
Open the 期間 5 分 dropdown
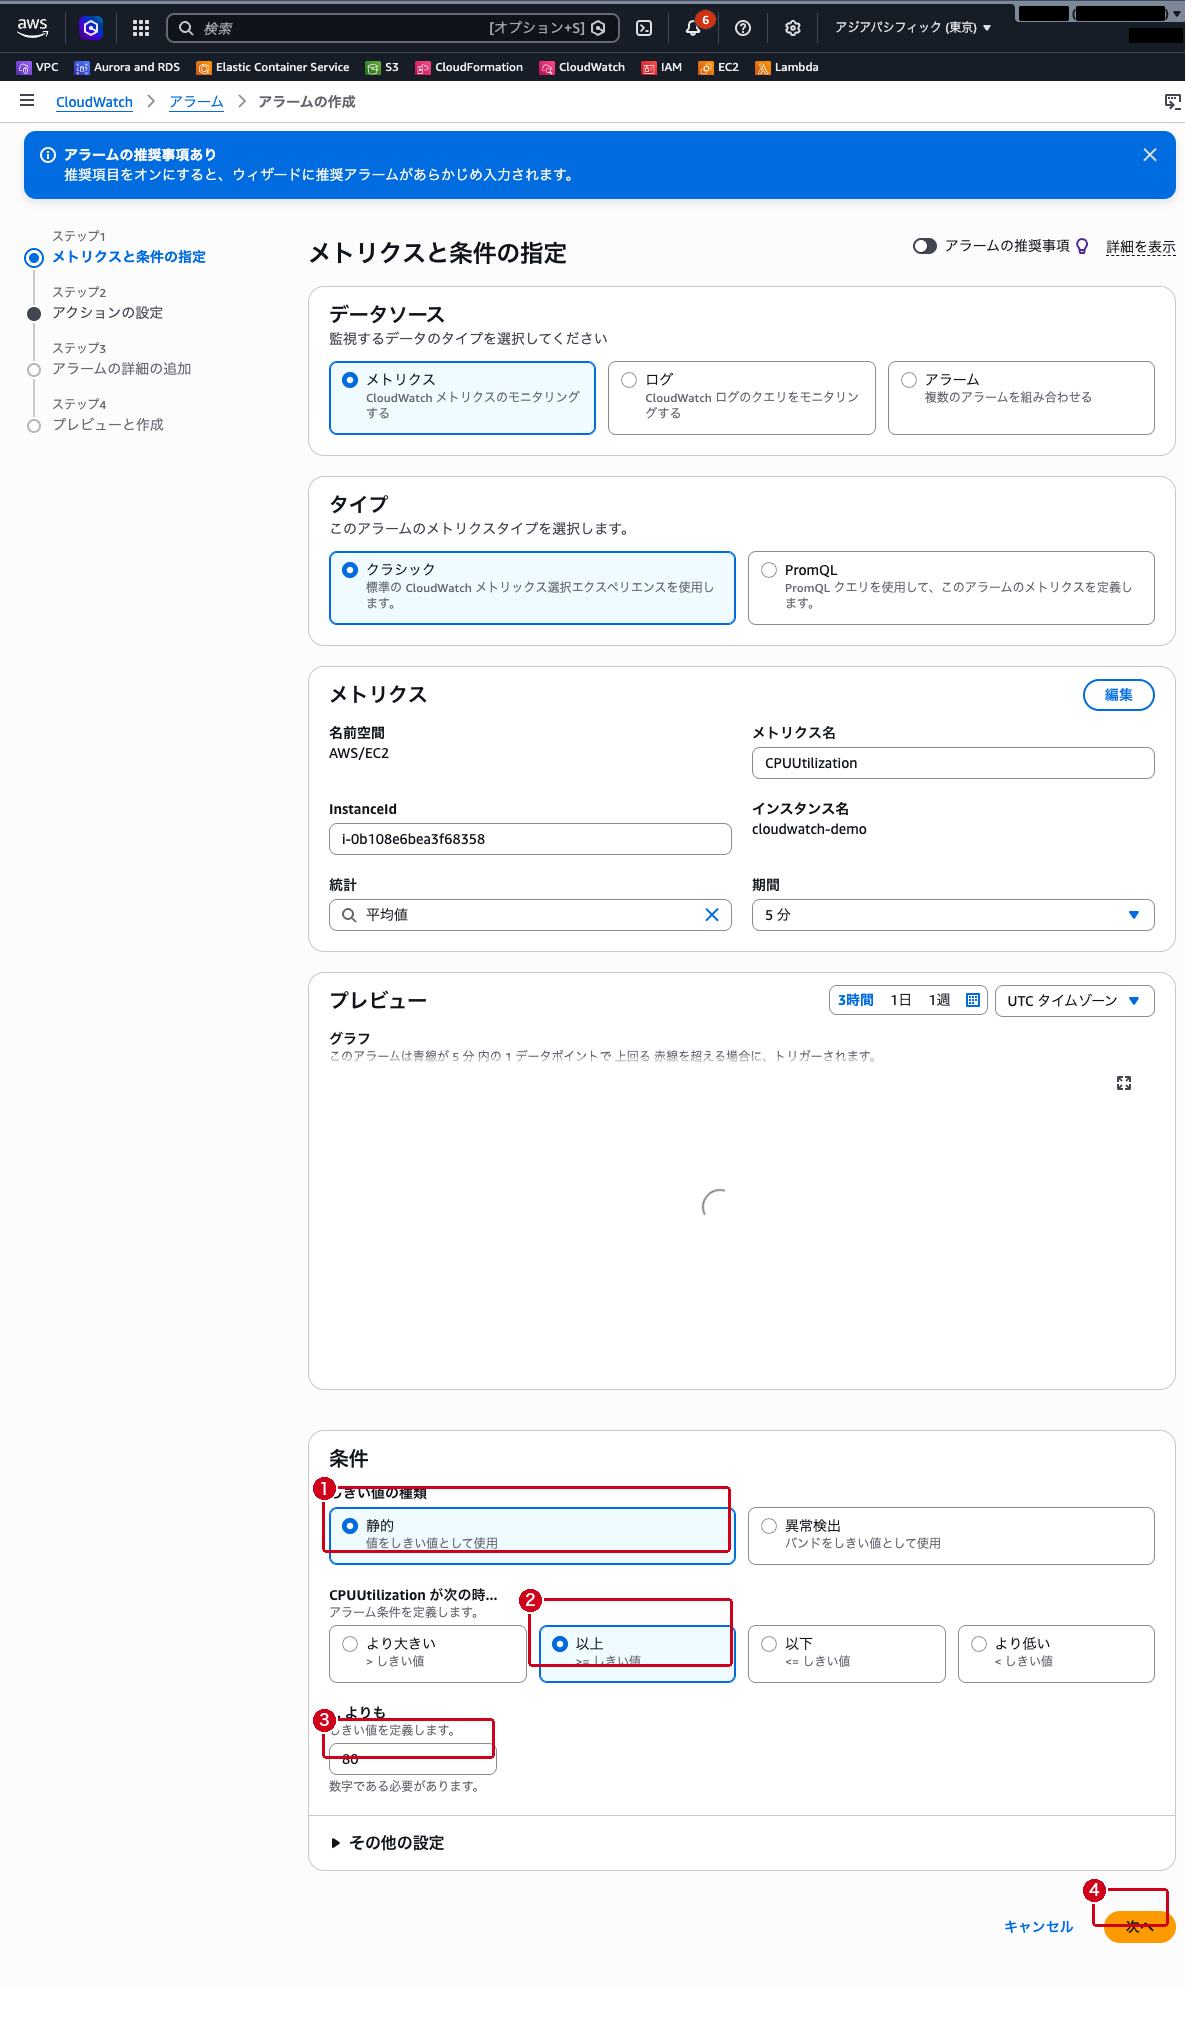pos(953,915)
